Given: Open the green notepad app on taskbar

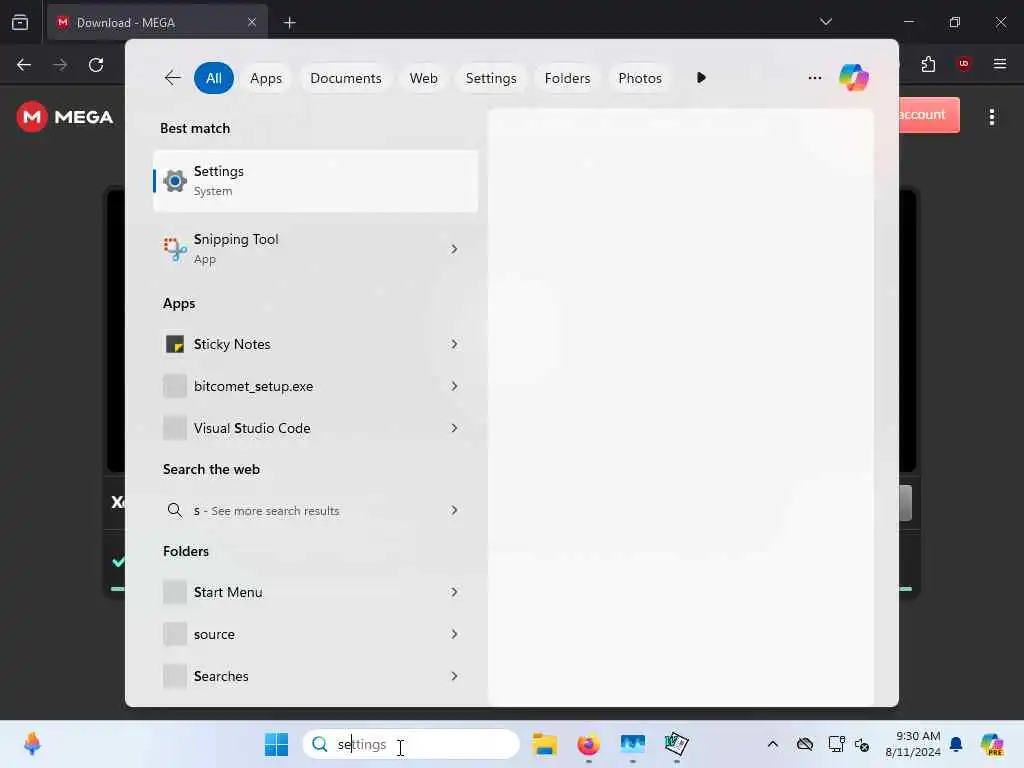Looking at the screenshot, I should [677, 744].
